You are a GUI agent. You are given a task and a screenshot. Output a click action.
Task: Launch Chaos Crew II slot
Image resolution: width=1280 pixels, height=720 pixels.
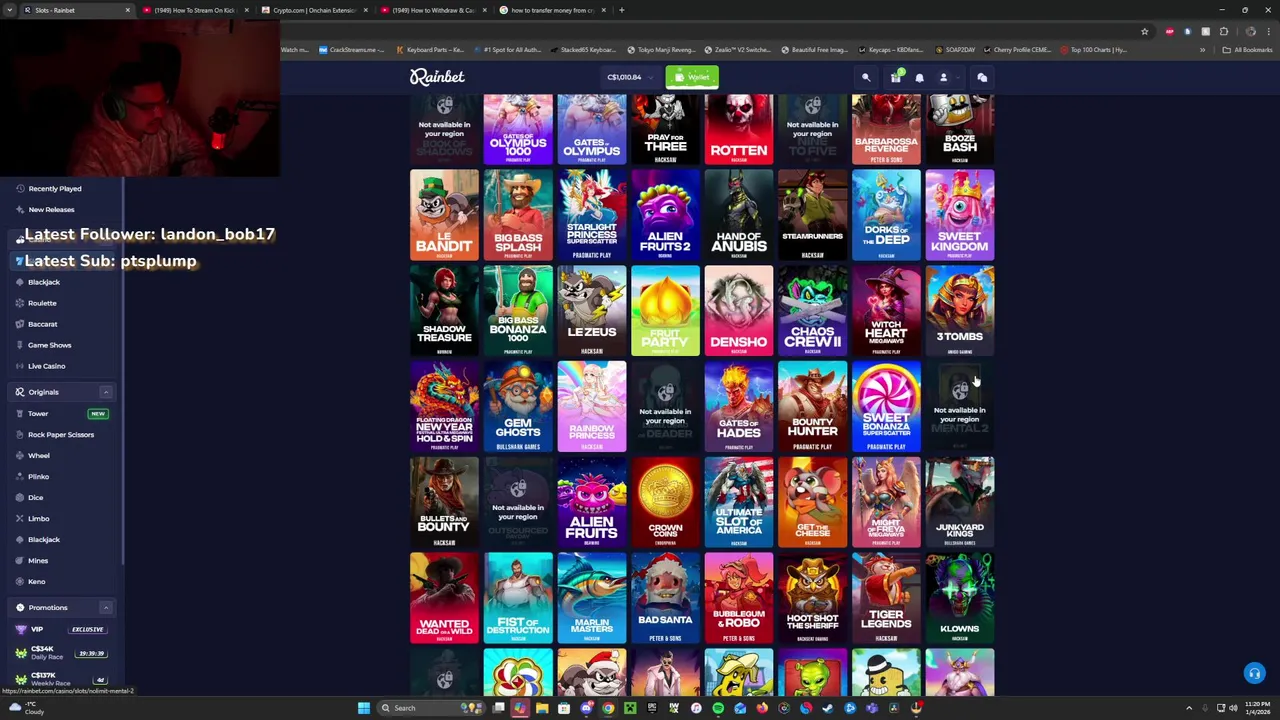(813, 311)
